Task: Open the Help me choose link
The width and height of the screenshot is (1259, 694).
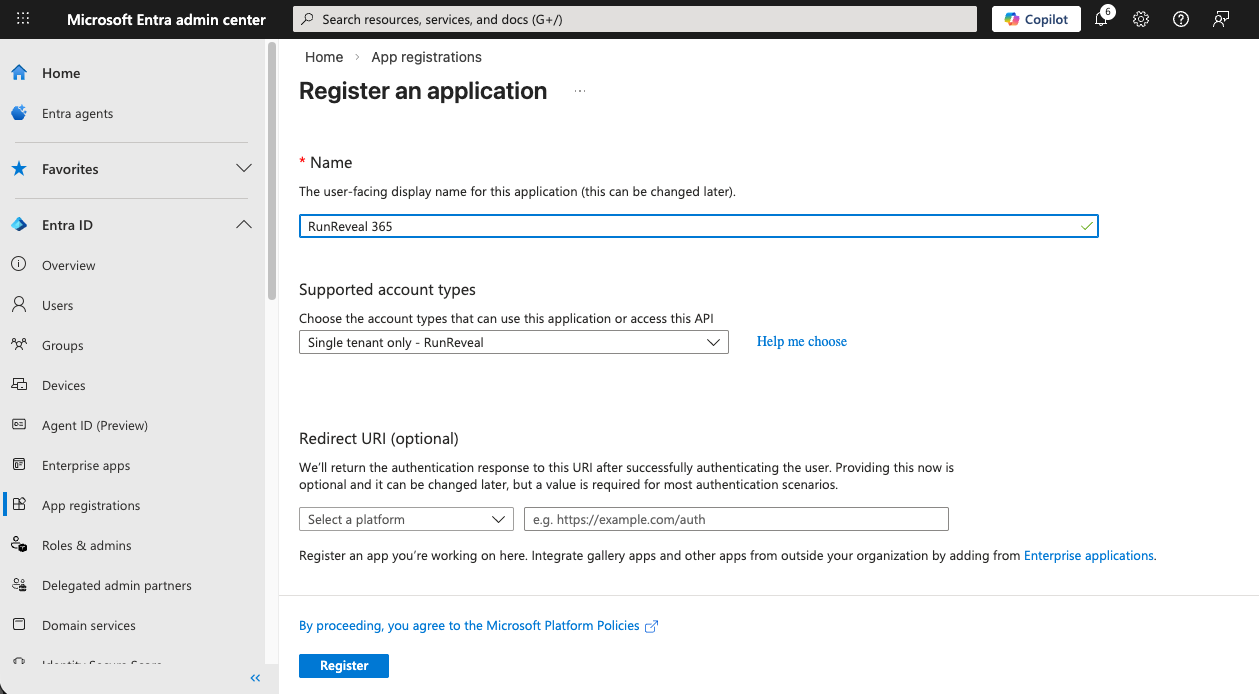Action: (801, 341)
